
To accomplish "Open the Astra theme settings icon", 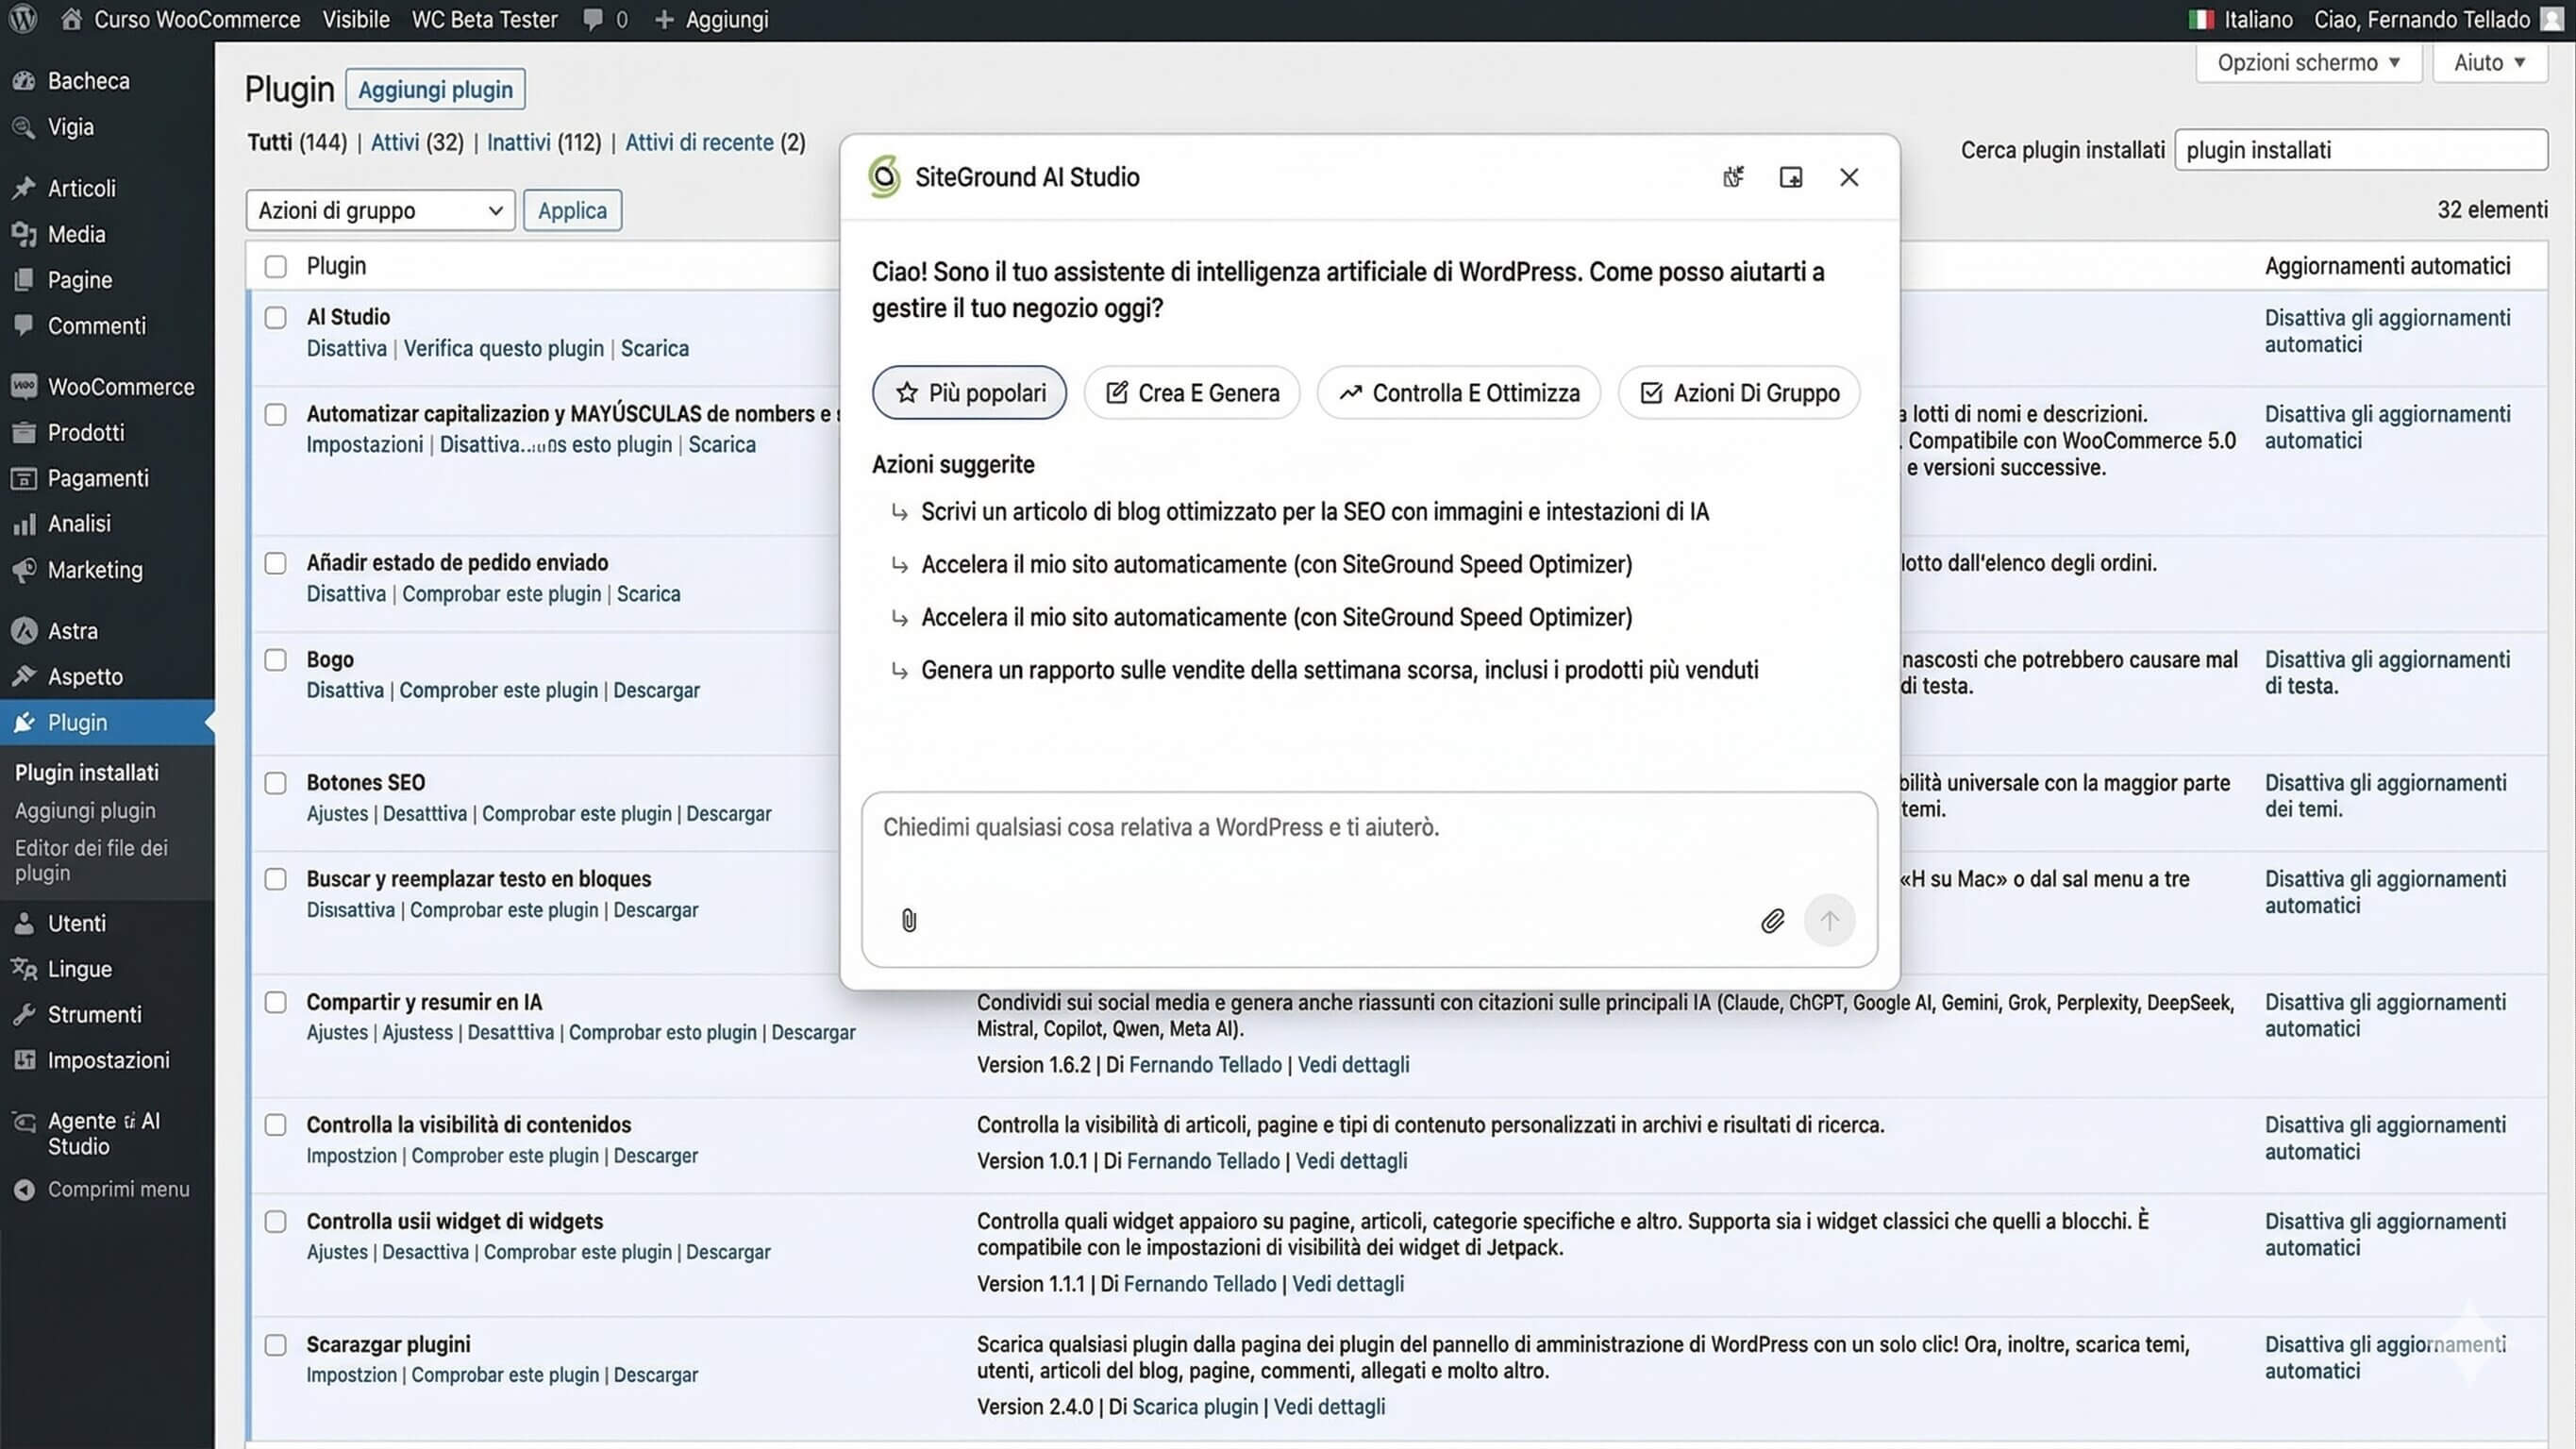I will pos(25,630).
